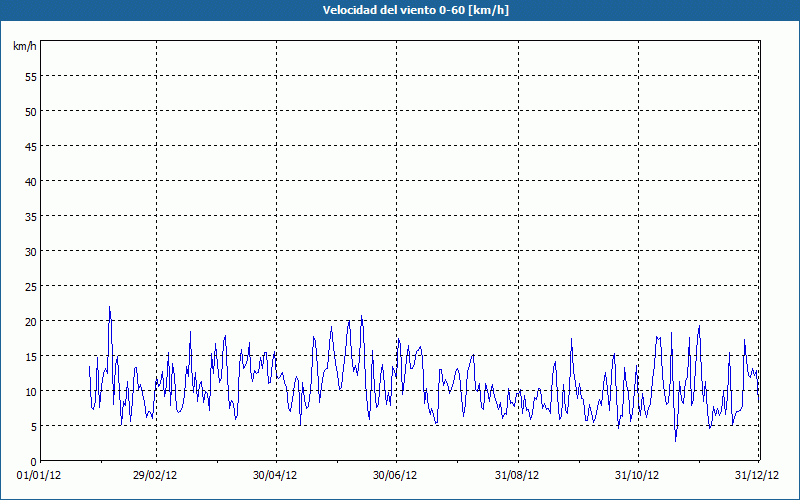The width and height of the screenshot is (800, 500).
Task: Click the y-axis value 0
Action: [34, 462]
